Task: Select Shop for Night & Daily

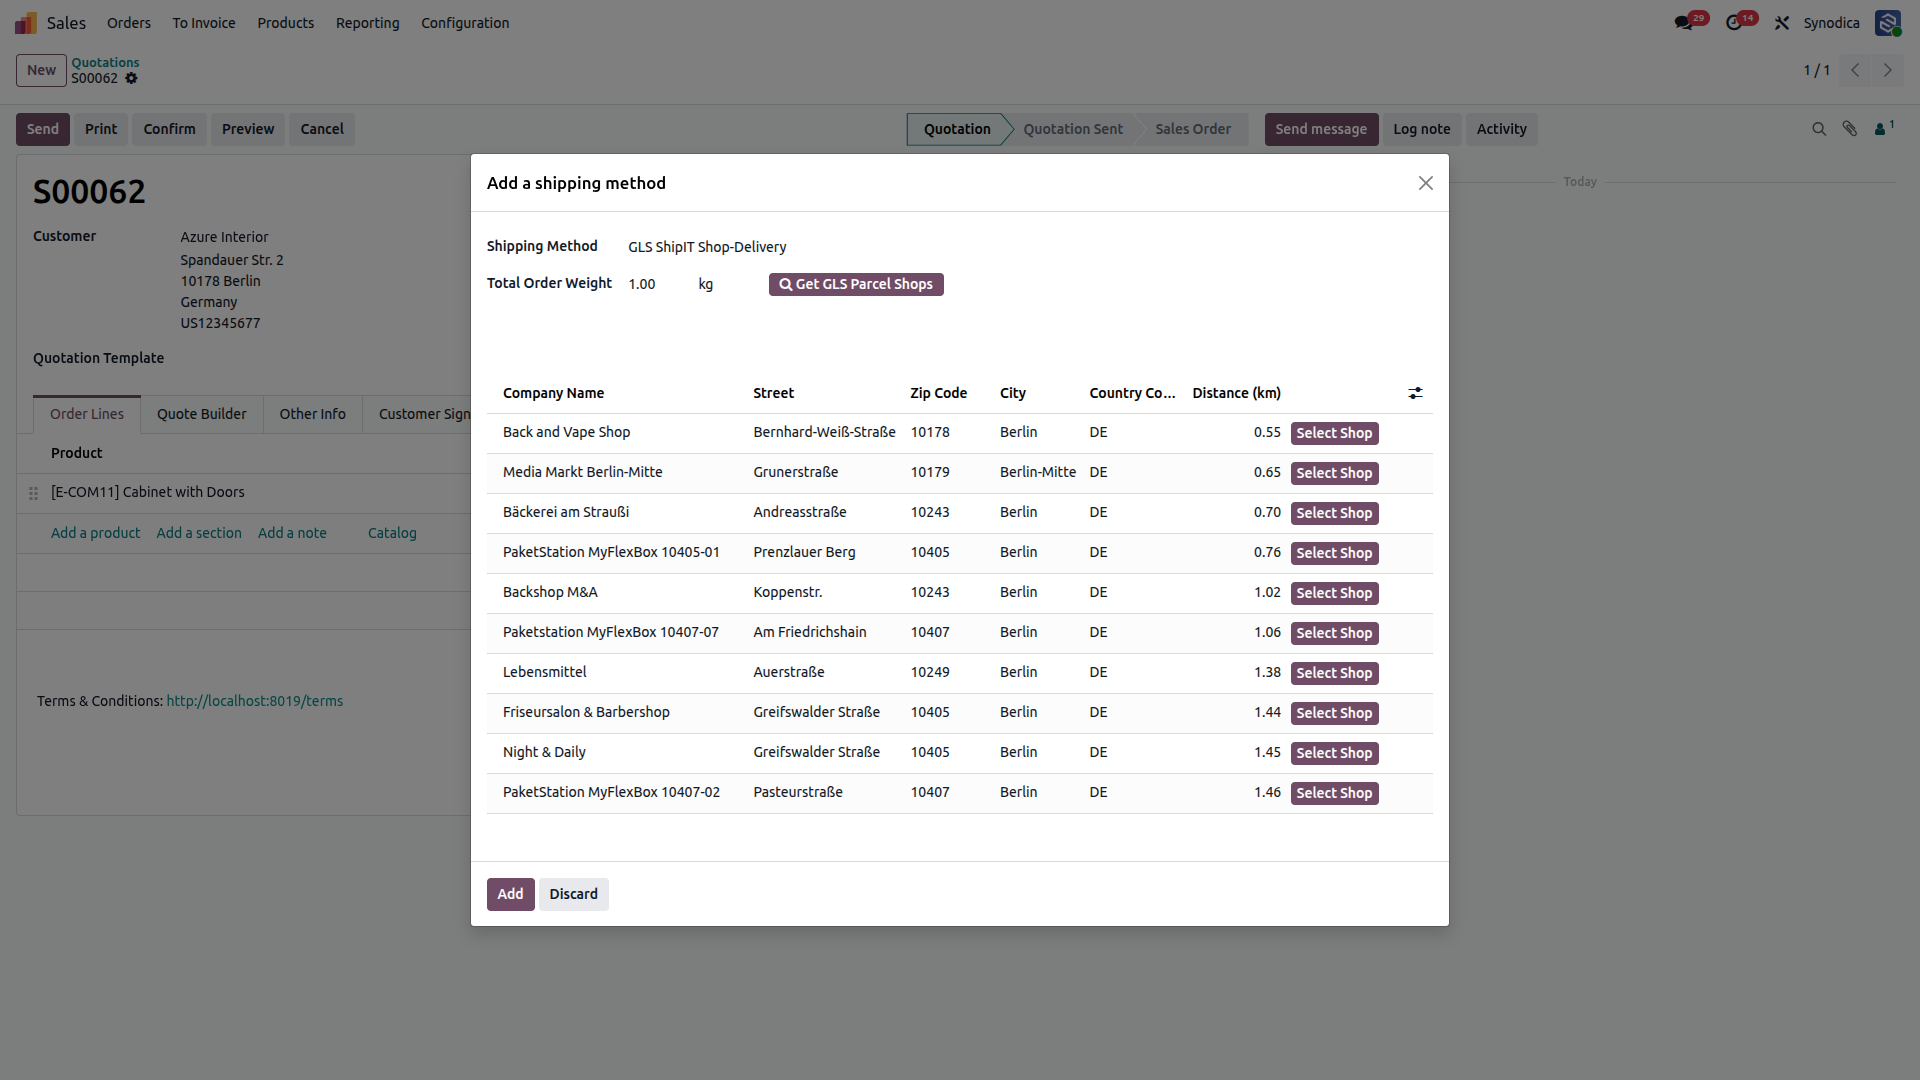Action: click(x=1334, y=753)
